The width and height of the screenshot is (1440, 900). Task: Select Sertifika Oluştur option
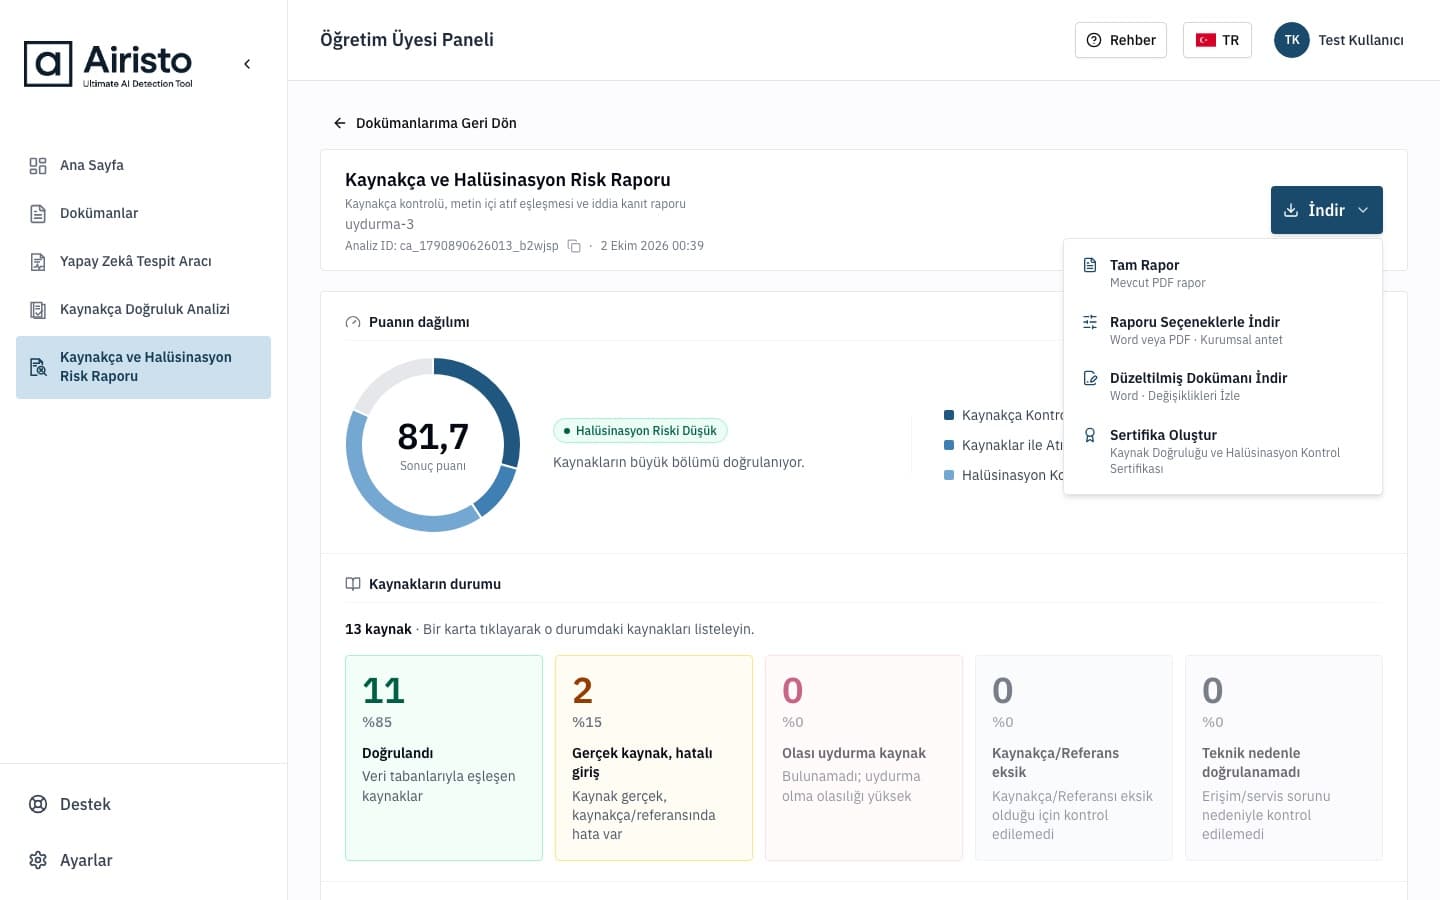[1223, 451]
